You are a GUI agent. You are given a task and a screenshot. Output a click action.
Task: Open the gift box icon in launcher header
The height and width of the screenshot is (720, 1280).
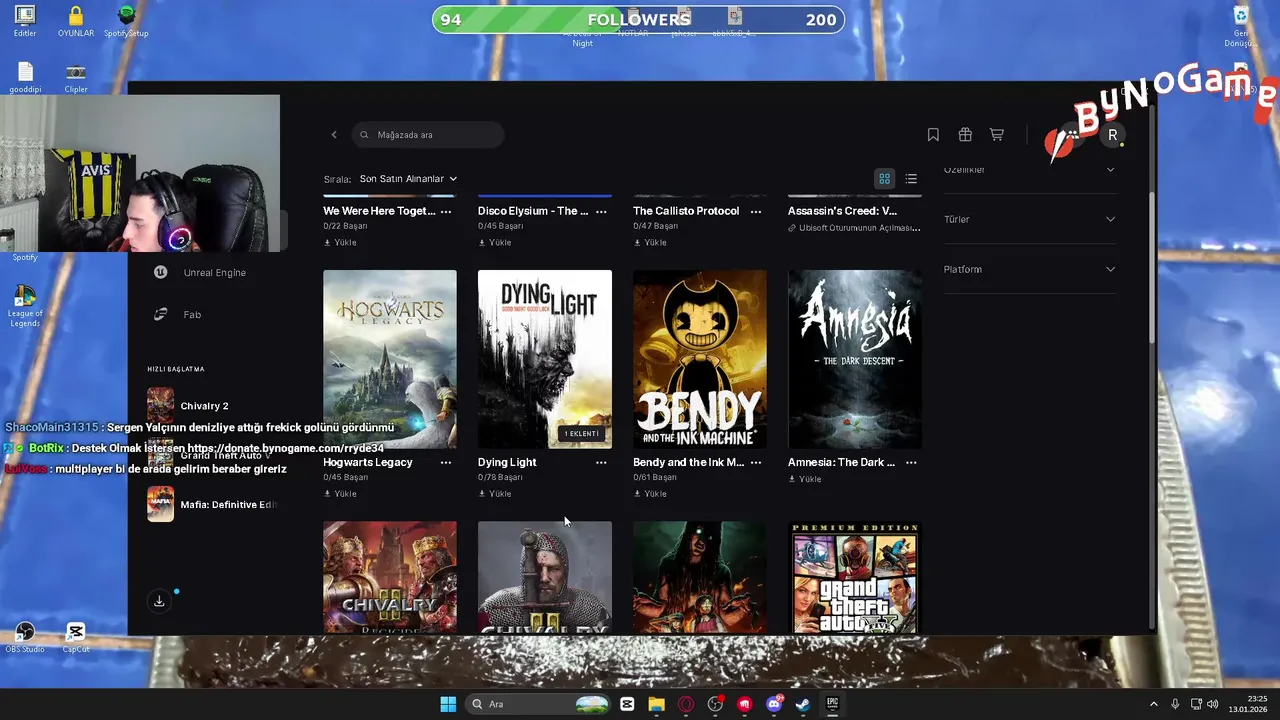point(965,135)
